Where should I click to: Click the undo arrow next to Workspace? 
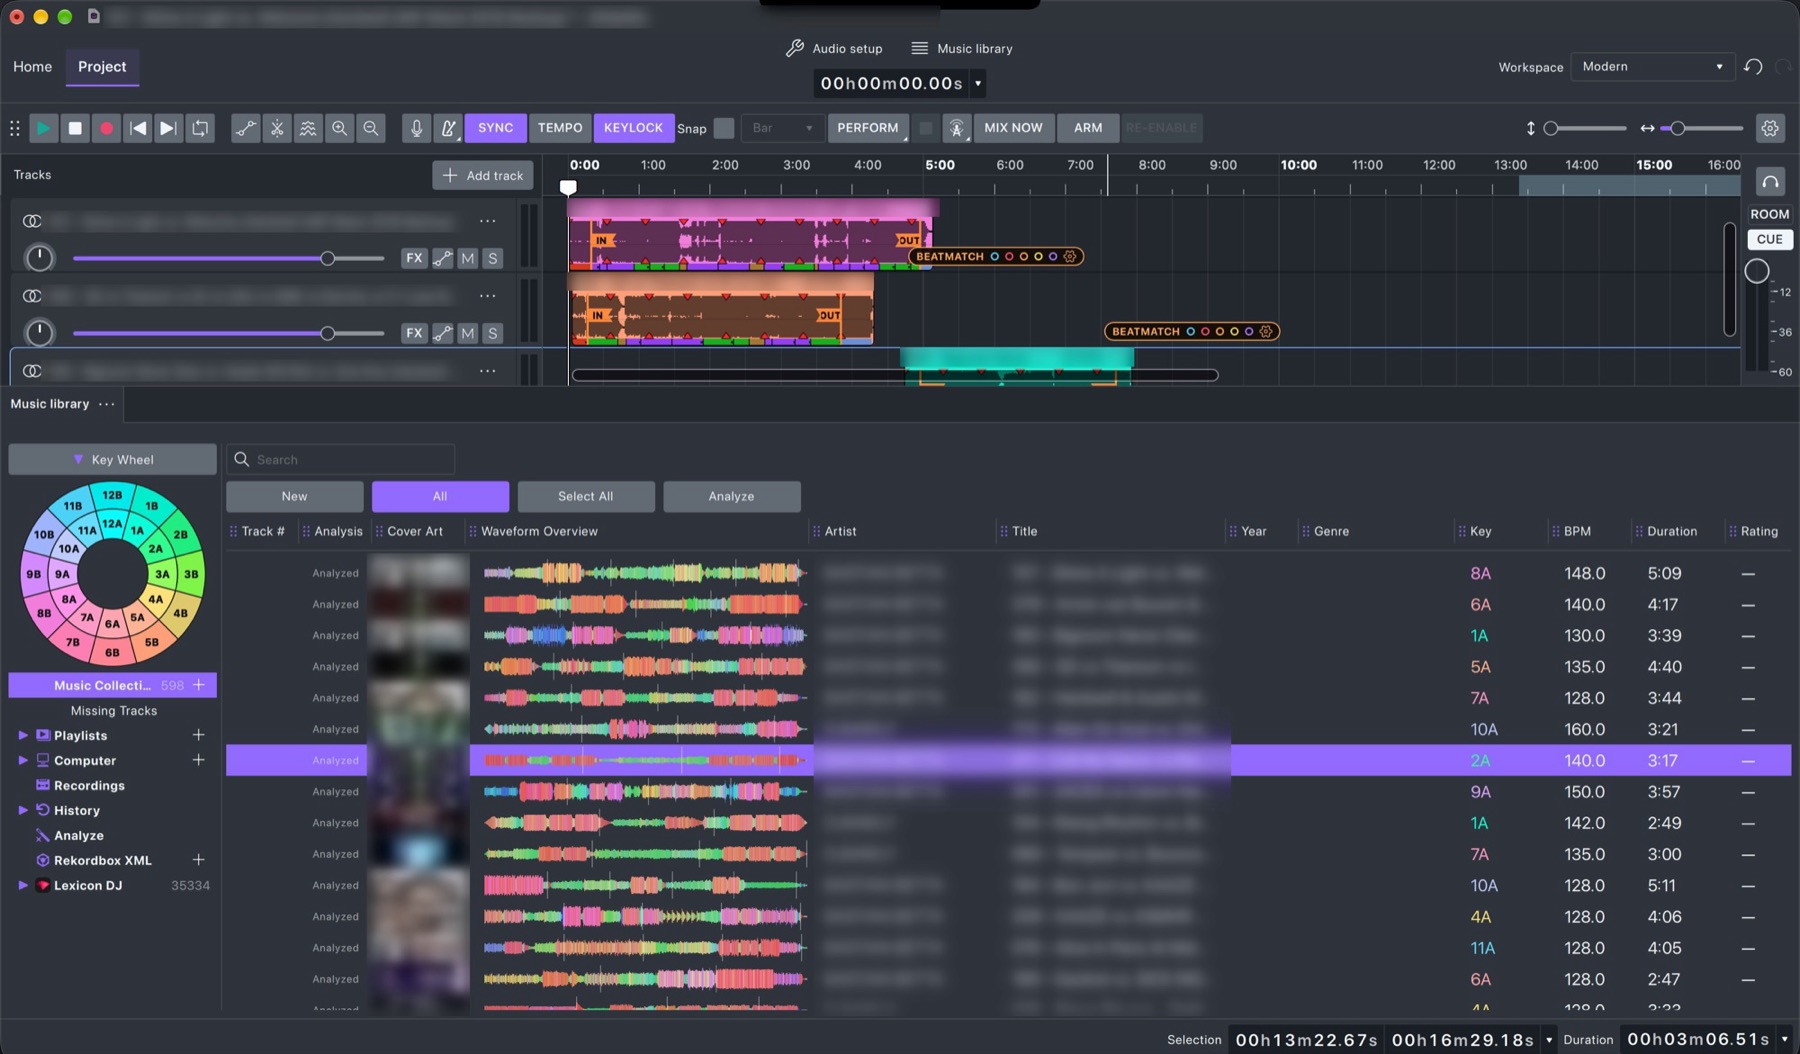tap(1753, 67)
